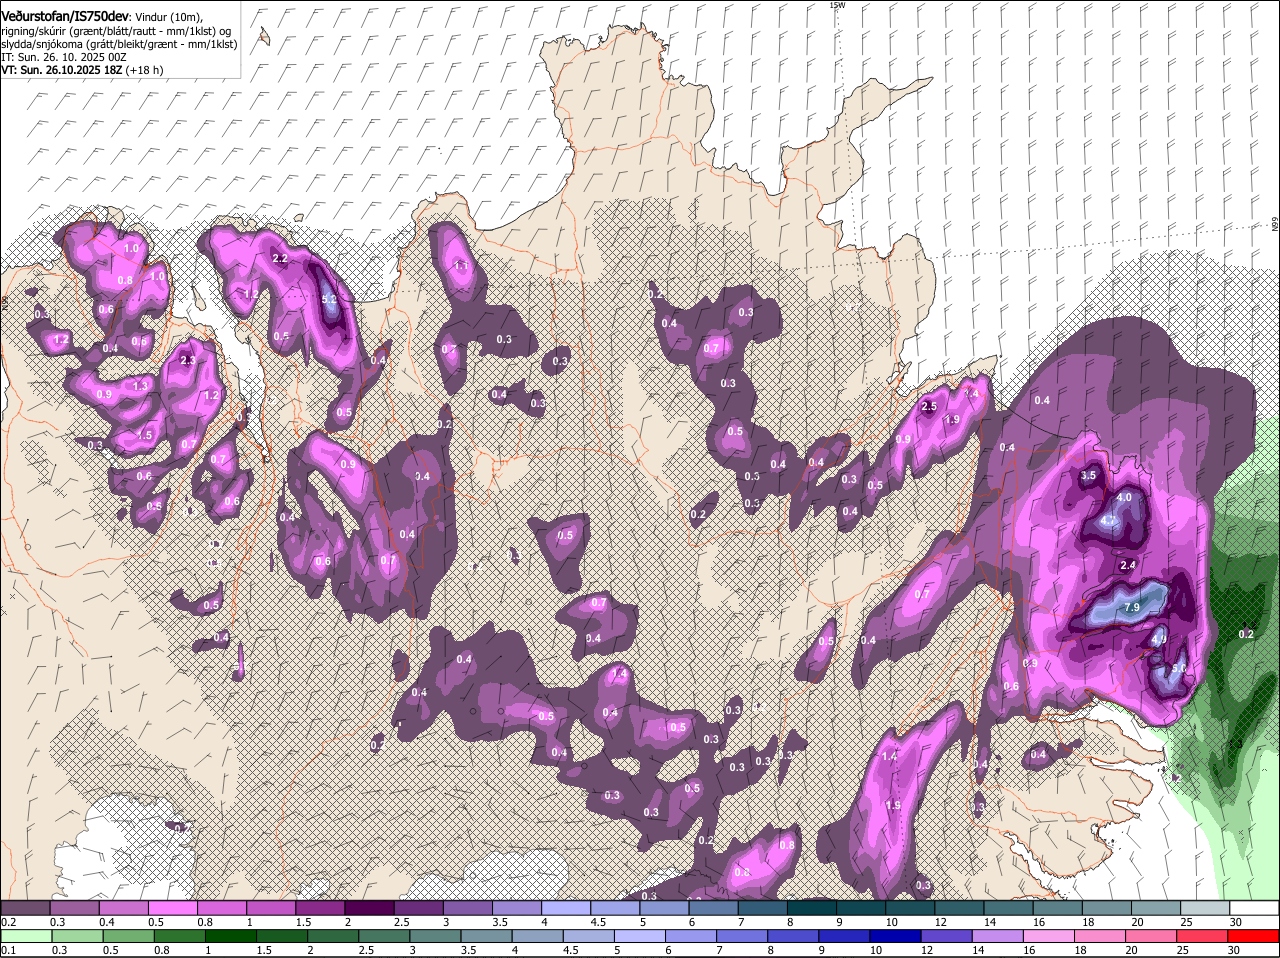This screenshot has width=1280, height=958.
Task: Select the 2.3 value label on the map
Action: point(188,361)
